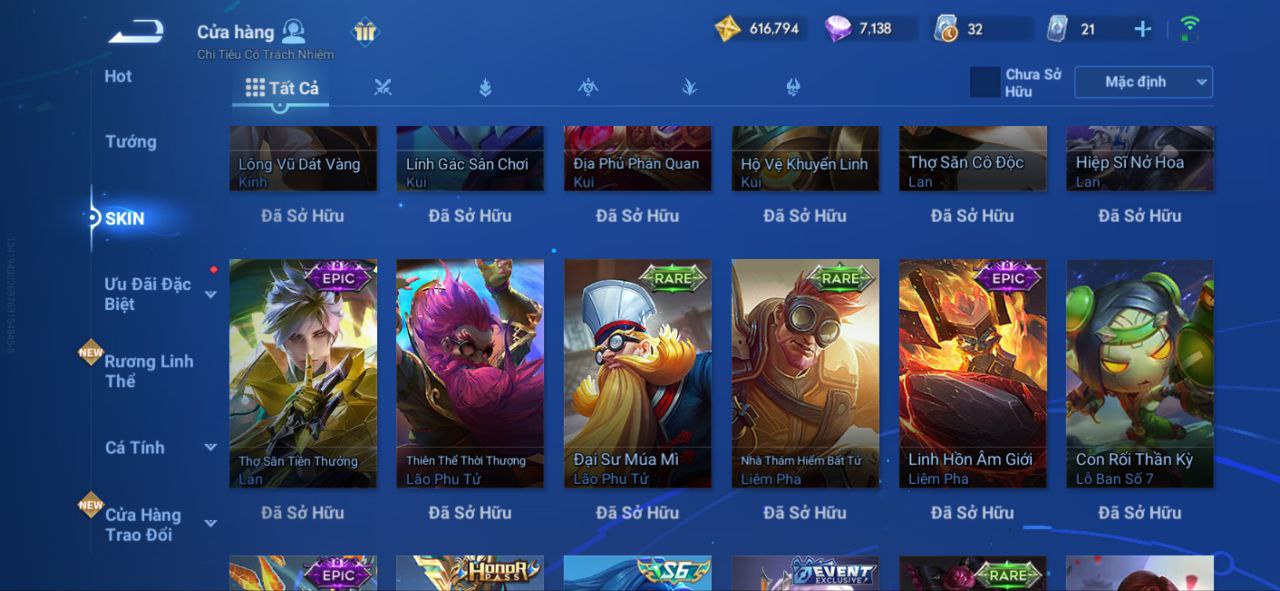This screenshot has width=1280, height=591.
Task: Expand the Cửa Hàng Trao Đổi section
Action: 158,525
